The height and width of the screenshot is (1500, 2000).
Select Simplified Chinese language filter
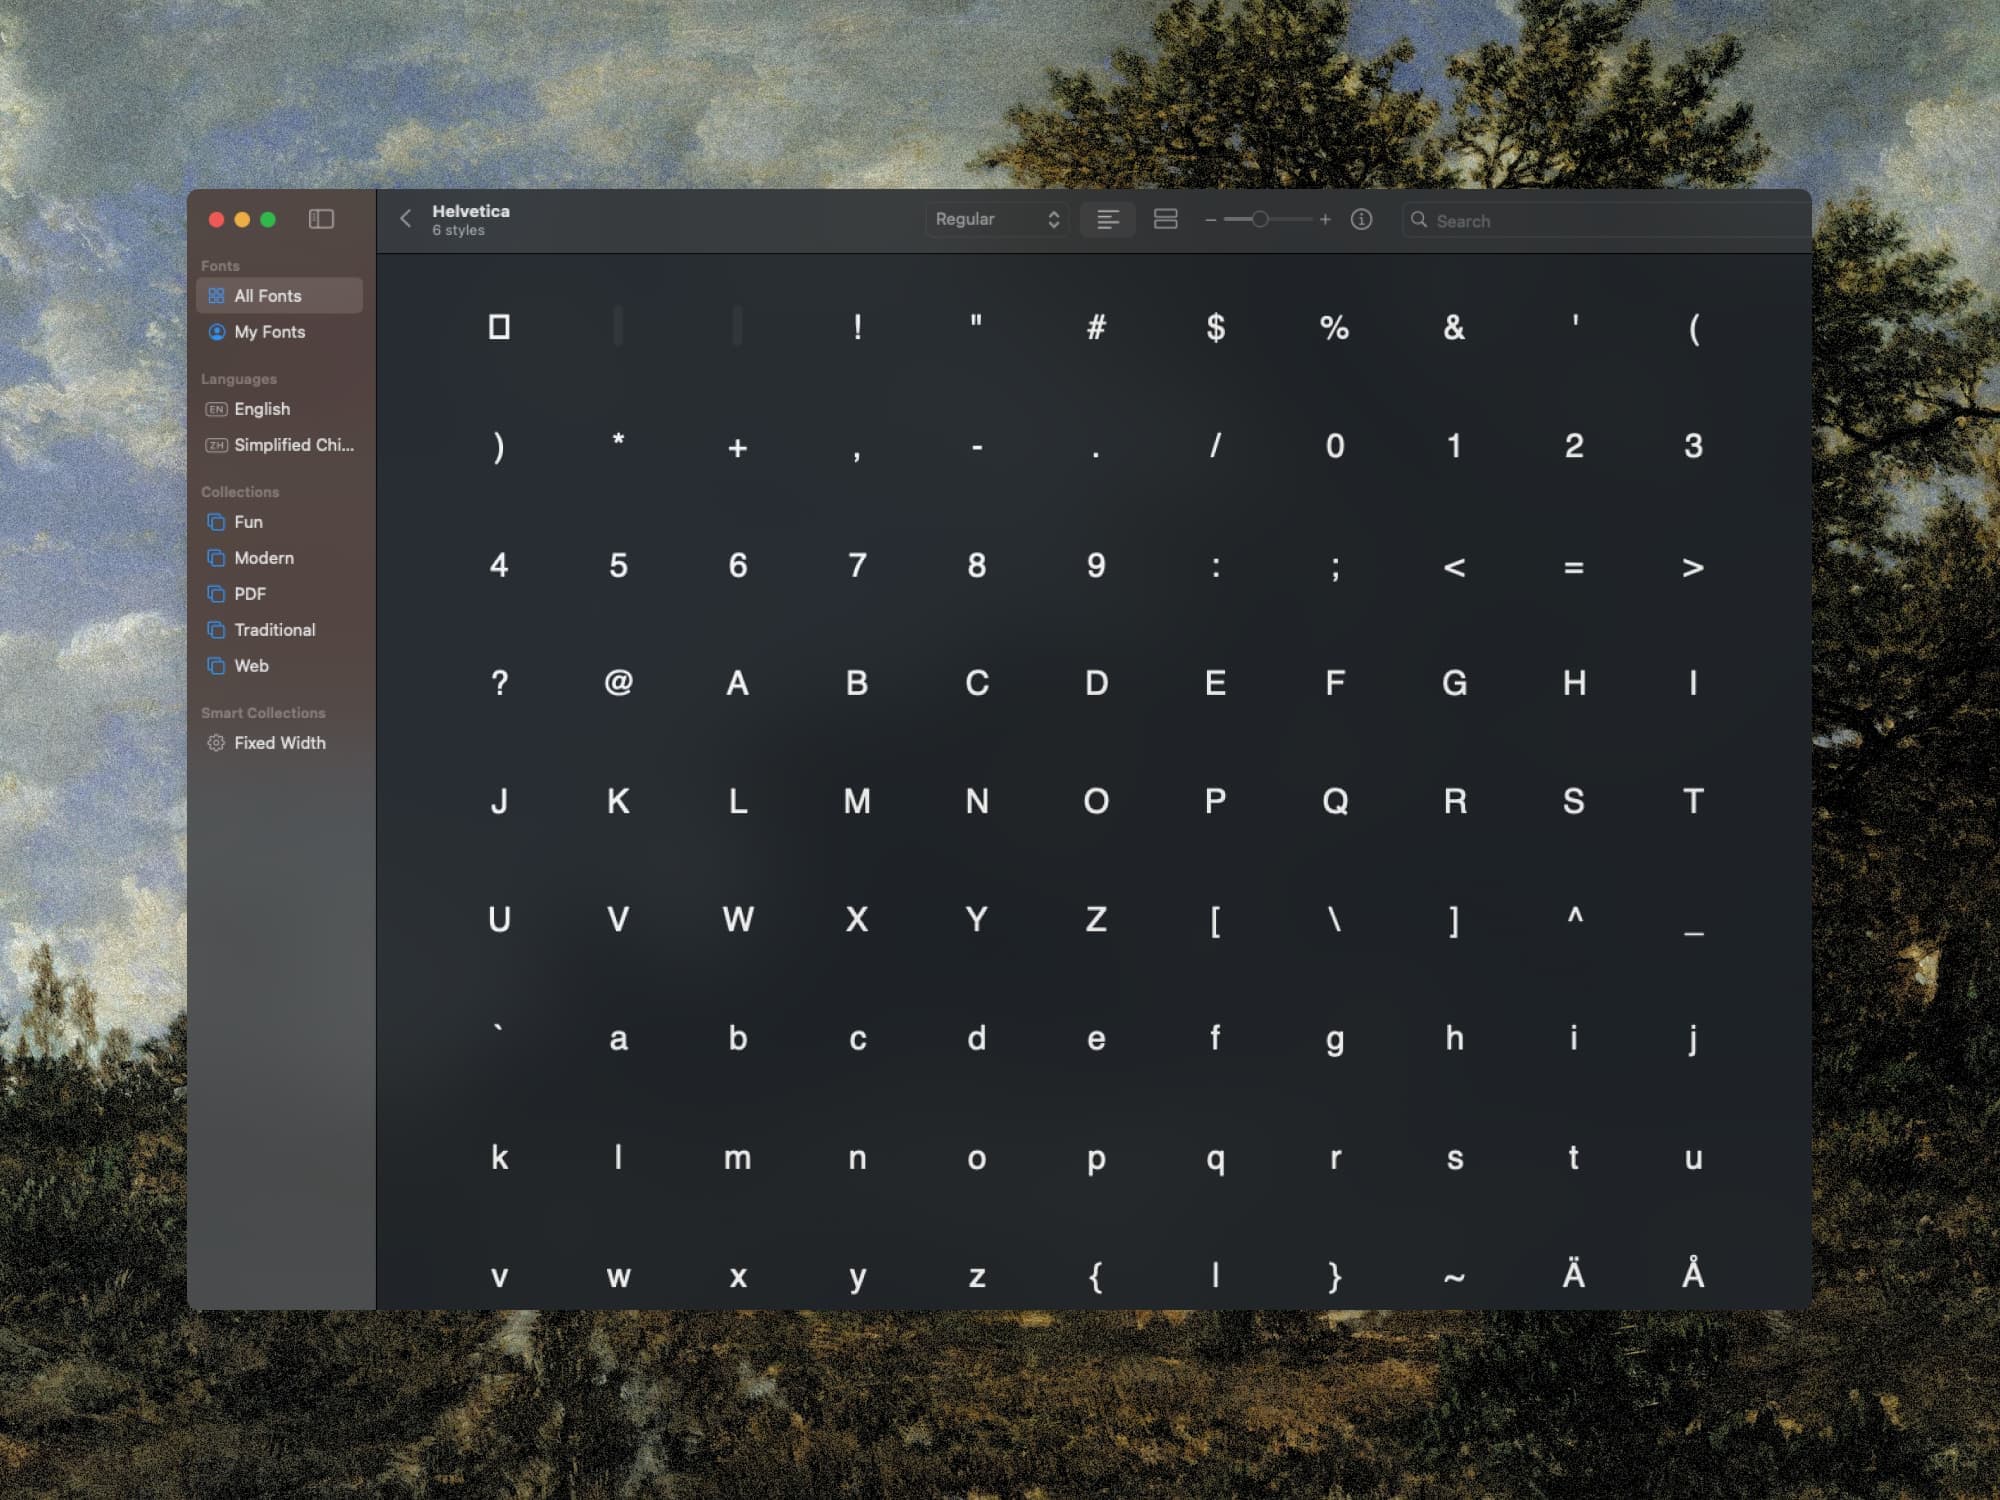(293, 445)
